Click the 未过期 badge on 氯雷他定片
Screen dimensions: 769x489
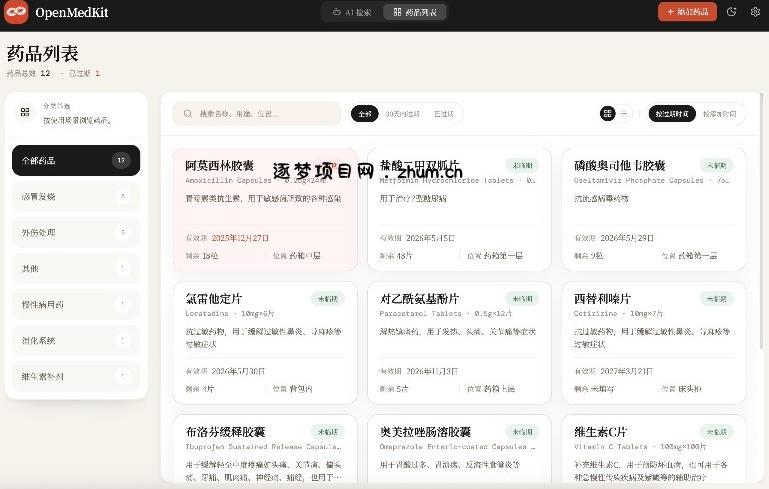click(x=328, y=299)
